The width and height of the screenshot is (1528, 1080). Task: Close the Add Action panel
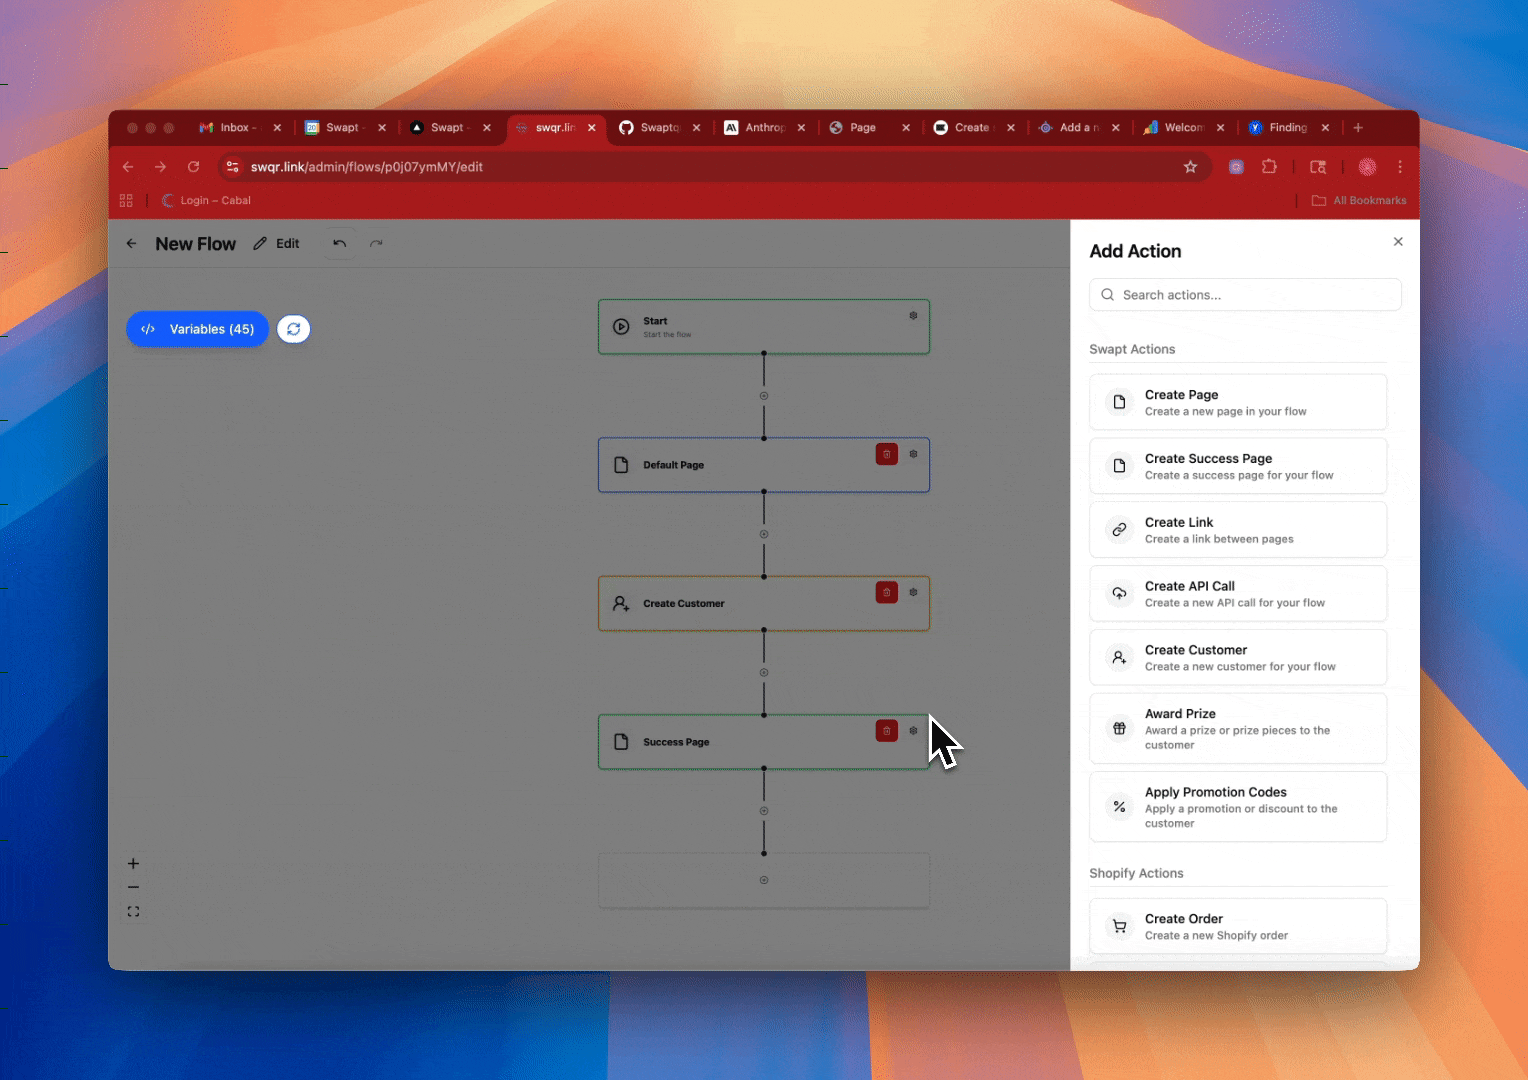(x=1398, y=242)
